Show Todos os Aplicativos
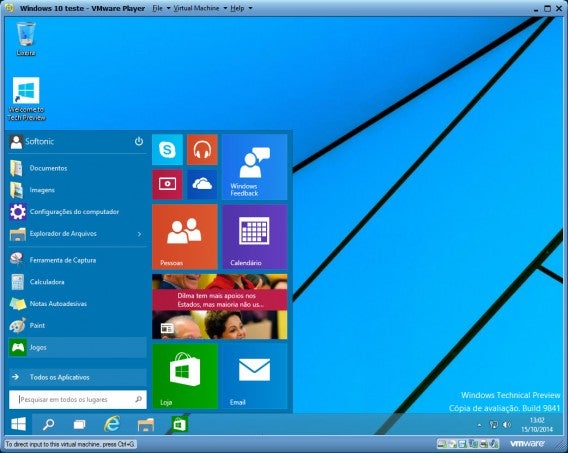Viewport: 568px width, 453px height. (x=78, y=377)
